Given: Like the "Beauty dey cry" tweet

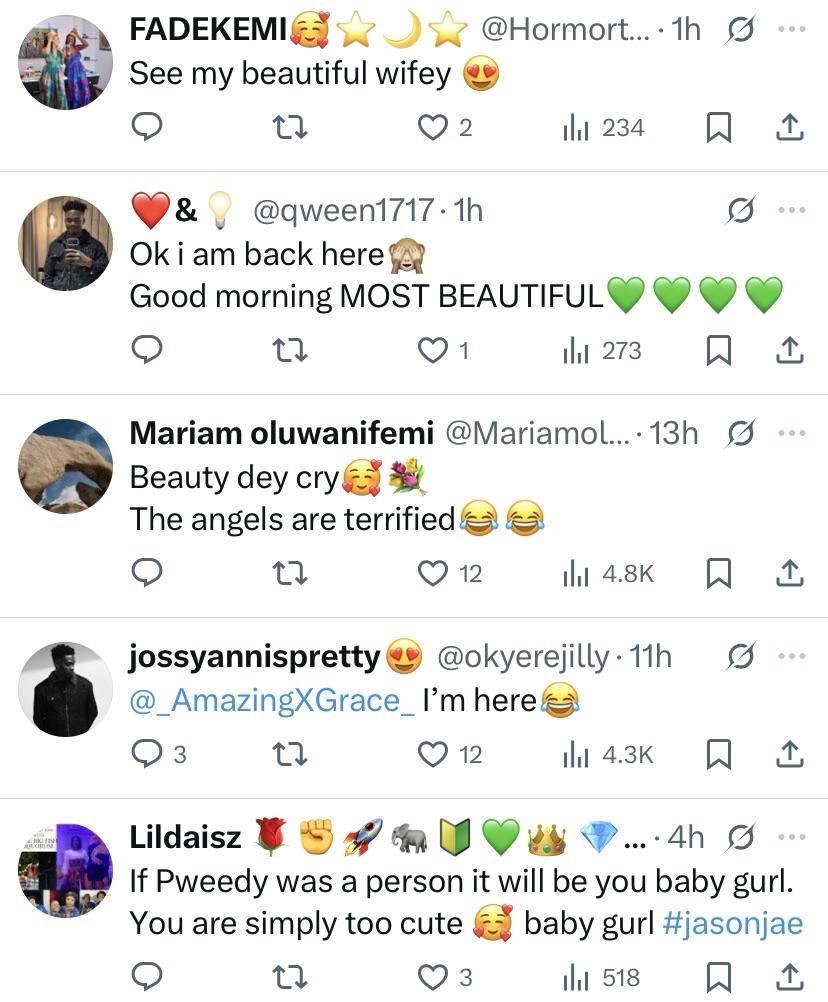Looking at the screenshot, I should click(x=434, y=573).
